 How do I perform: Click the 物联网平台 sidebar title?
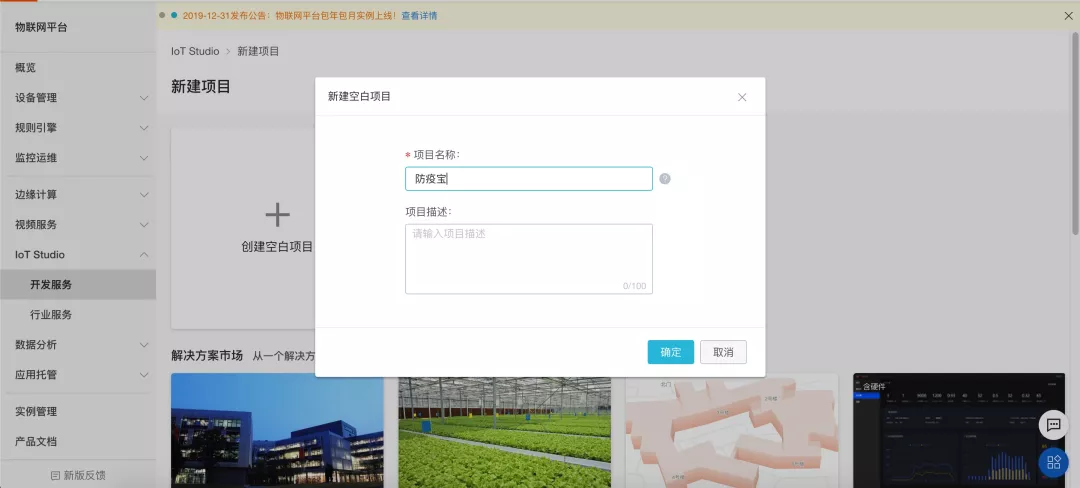41,28
